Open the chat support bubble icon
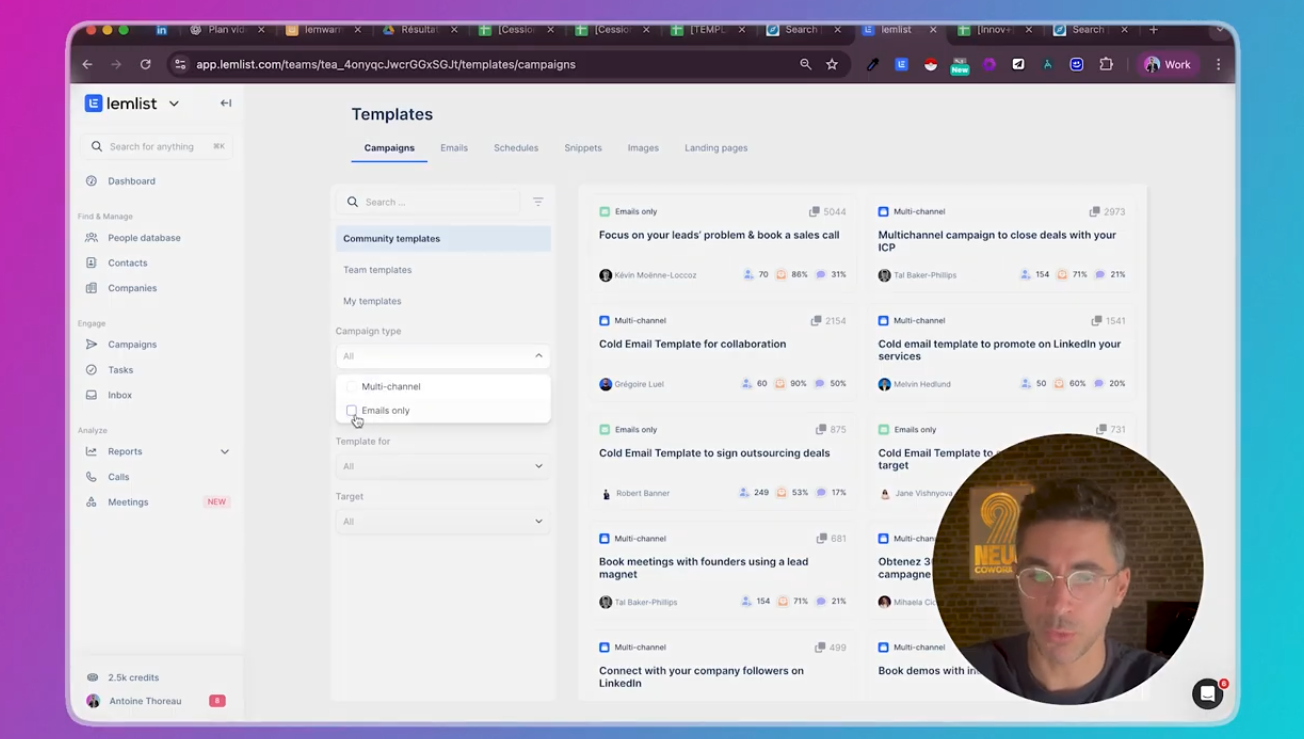 (x=1208, y=693)
